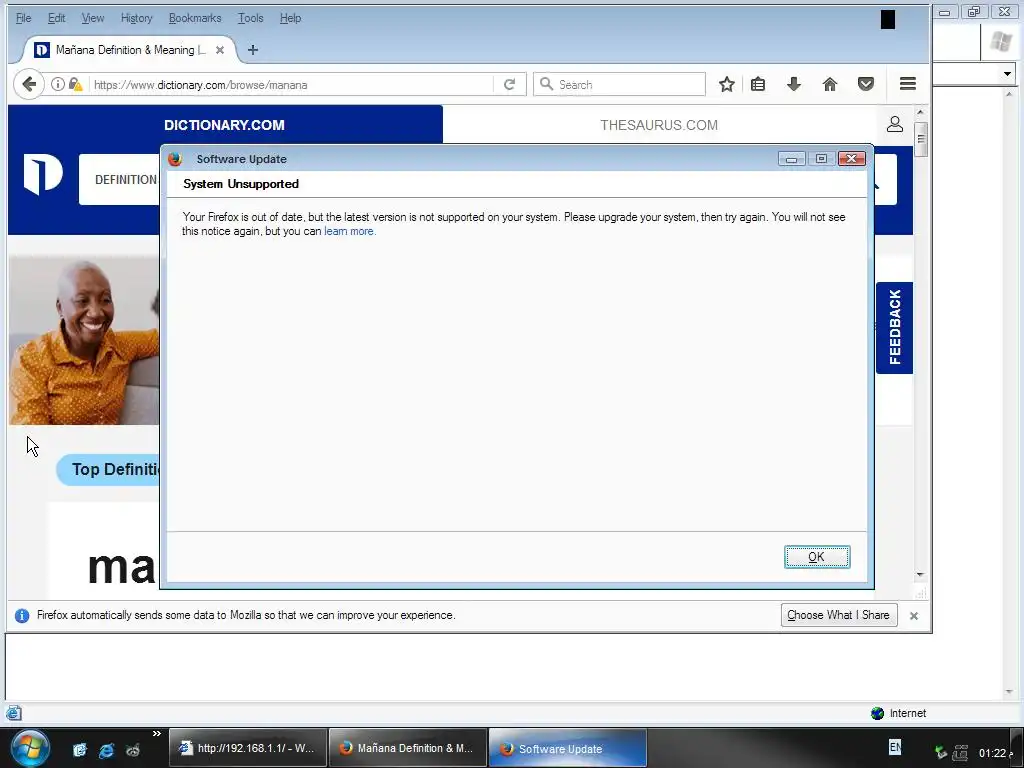The width and height of the screenshot is (1024, 768).
Task: Click Dictionary.com logo icon
Action: (x=43, y=174)
